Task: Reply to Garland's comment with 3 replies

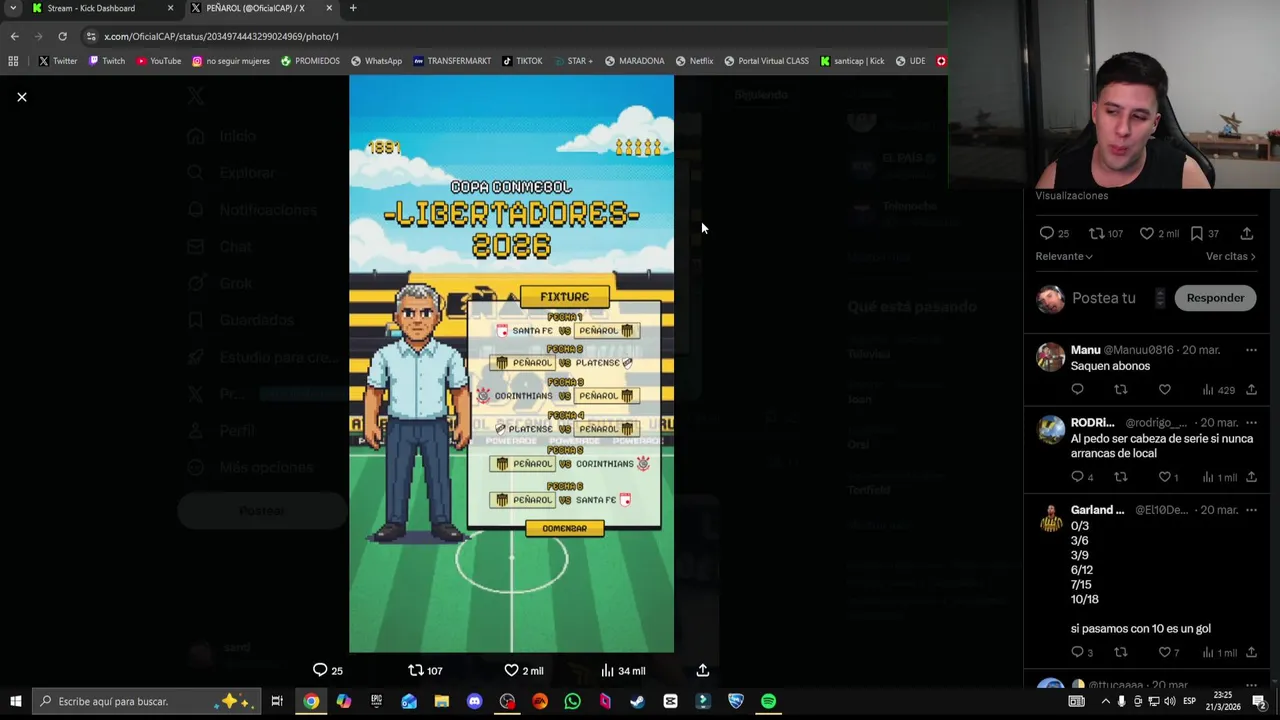Action: tap(1077, 652)
